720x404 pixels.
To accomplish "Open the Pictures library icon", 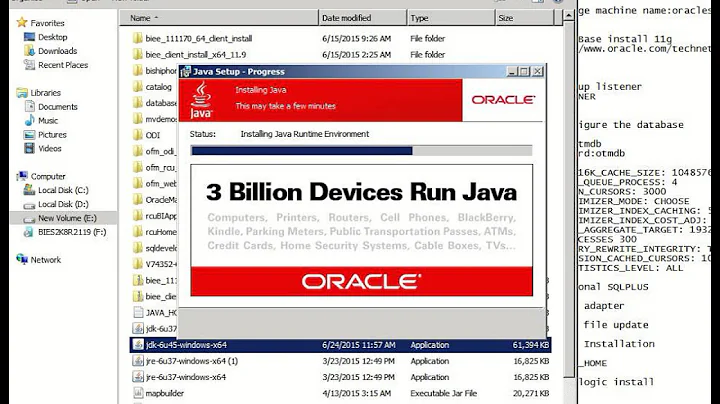I will tap(29, 135).
